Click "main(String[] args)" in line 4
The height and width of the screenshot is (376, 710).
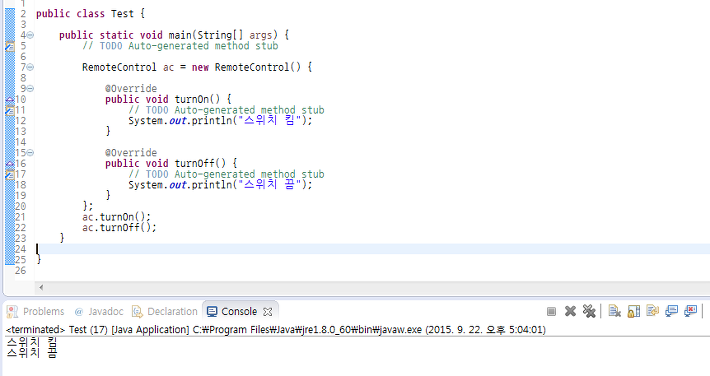pyautogui.click(x=223, y=35)
